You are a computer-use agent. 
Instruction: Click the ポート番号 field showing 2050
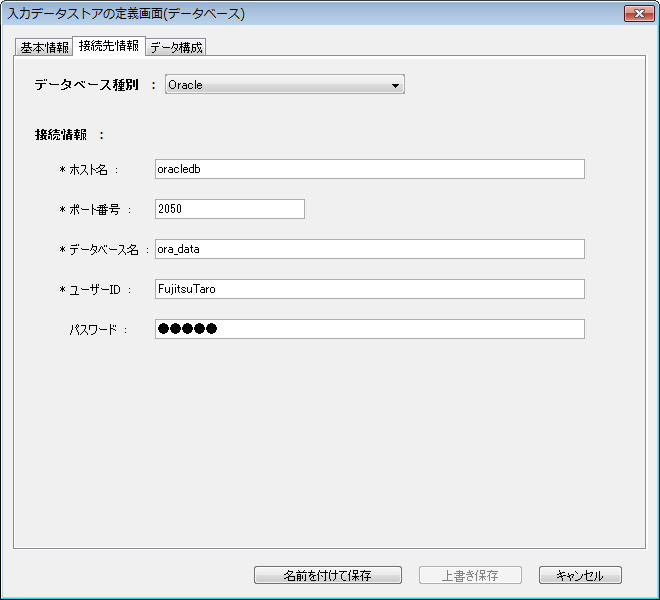229,209
